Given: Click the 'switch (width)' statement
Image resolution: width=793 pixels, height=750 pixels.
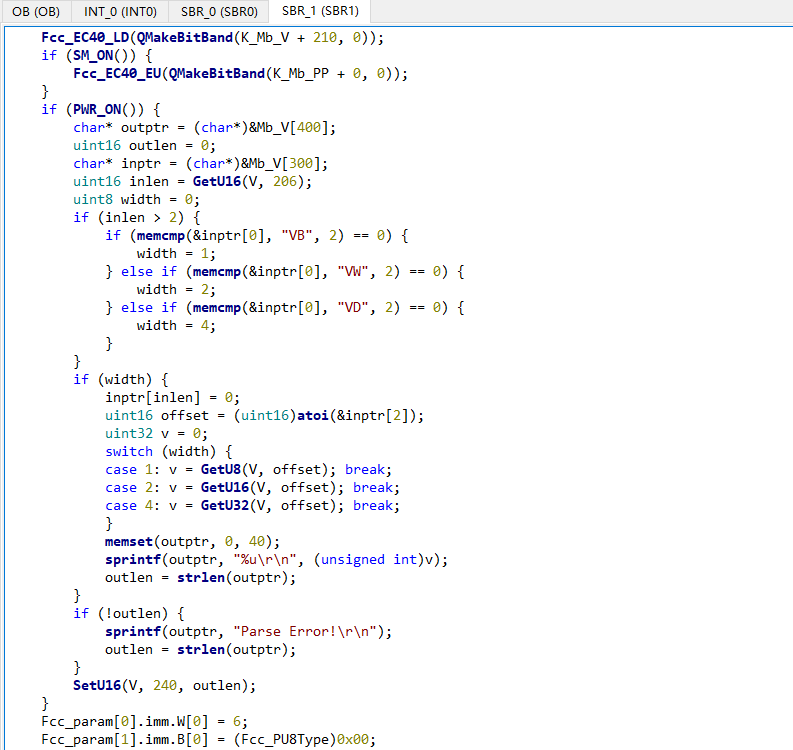Looking at the screenshot, I should point(168,452).
